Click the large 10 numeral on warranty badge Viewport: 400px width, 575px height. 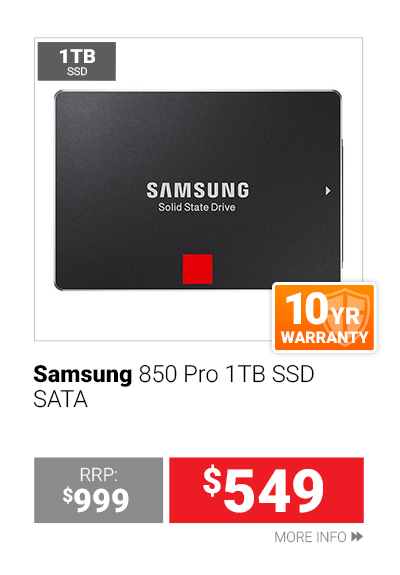[307, 309]
